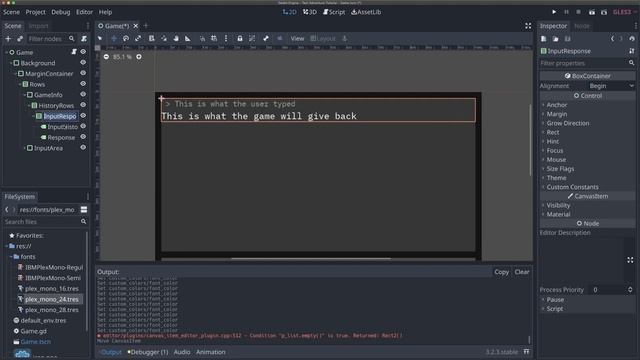Attach a script icon in Scene dock
The image size is (640, 360).
pos(84,39)
